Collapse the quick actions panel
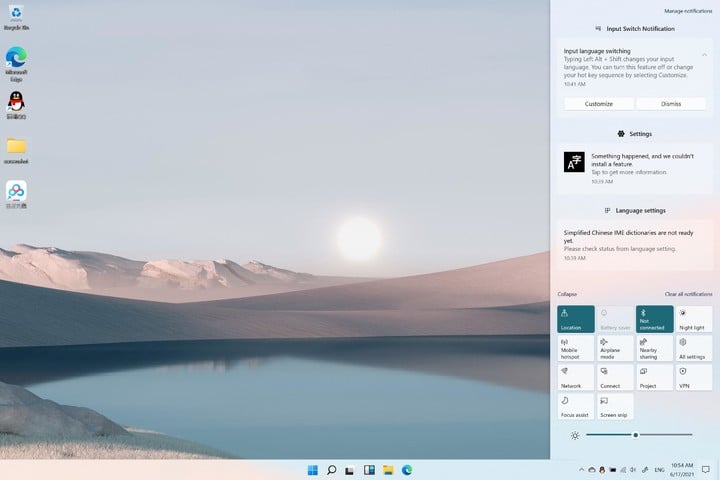This screenshot has width=720, height=480. tap(567, 294)
